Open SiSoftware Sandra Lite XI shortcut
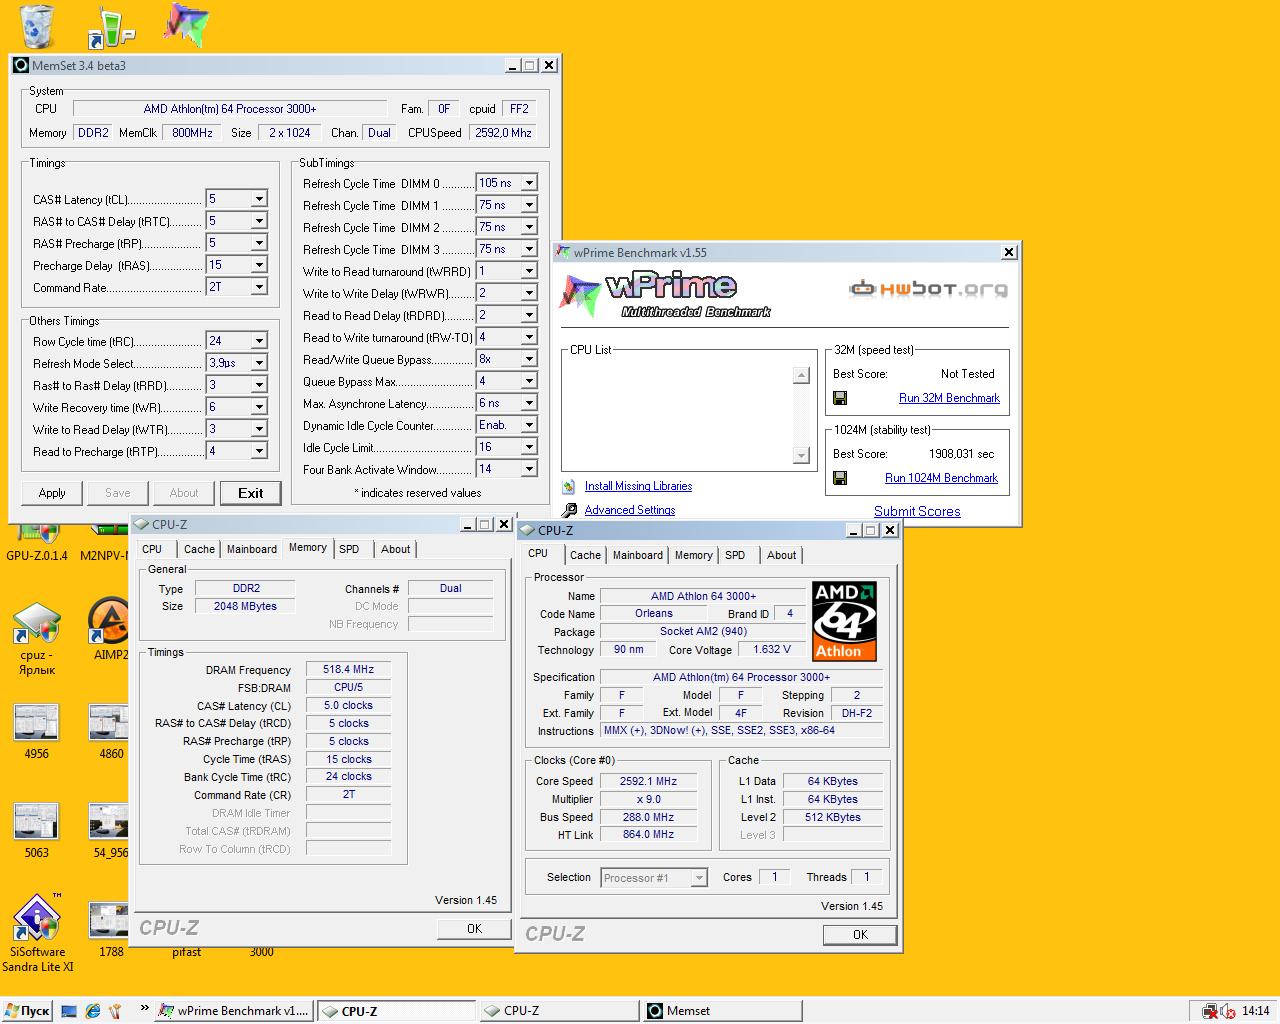The image size is (1280, 1024). click(x=37, y=933)
